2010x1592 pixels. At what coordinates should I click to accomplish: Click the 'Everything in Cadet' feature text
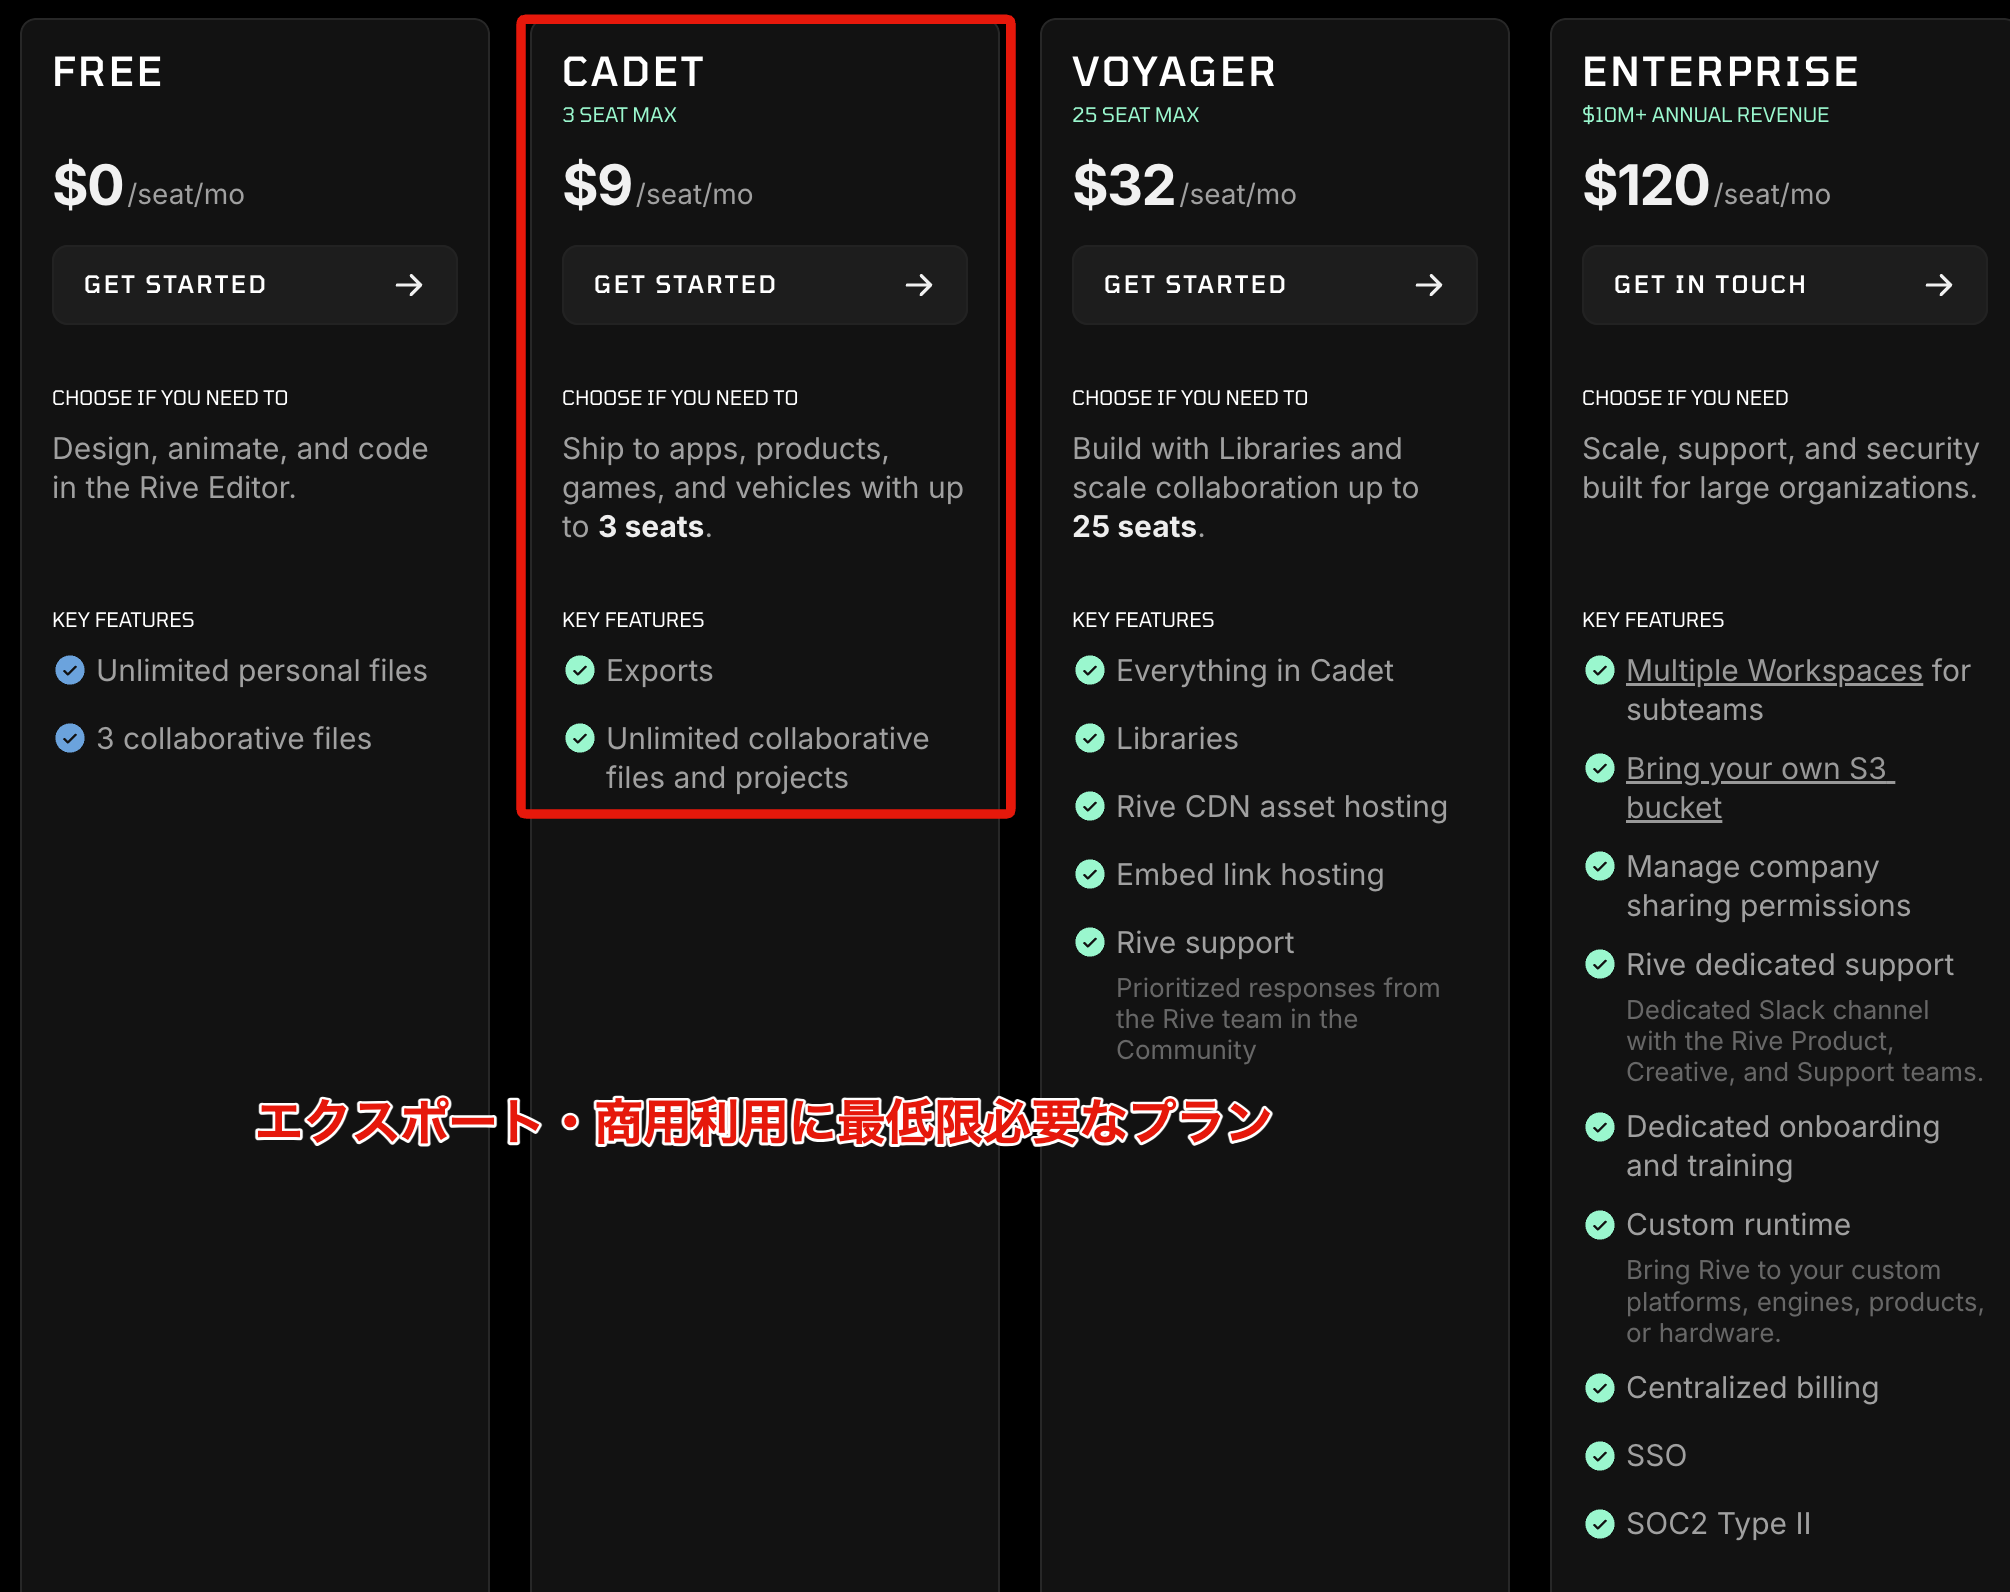[1255, 670]
